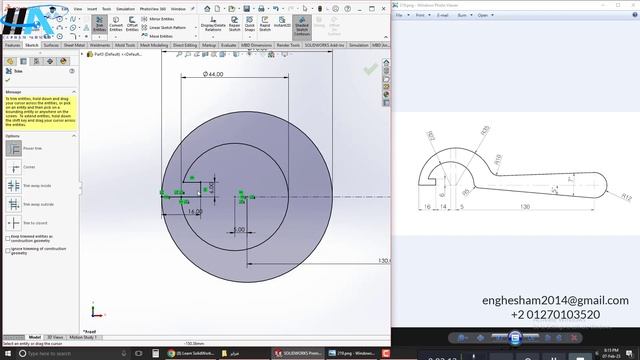
Task: Switch to the Features tab
Action: point(13,45)
